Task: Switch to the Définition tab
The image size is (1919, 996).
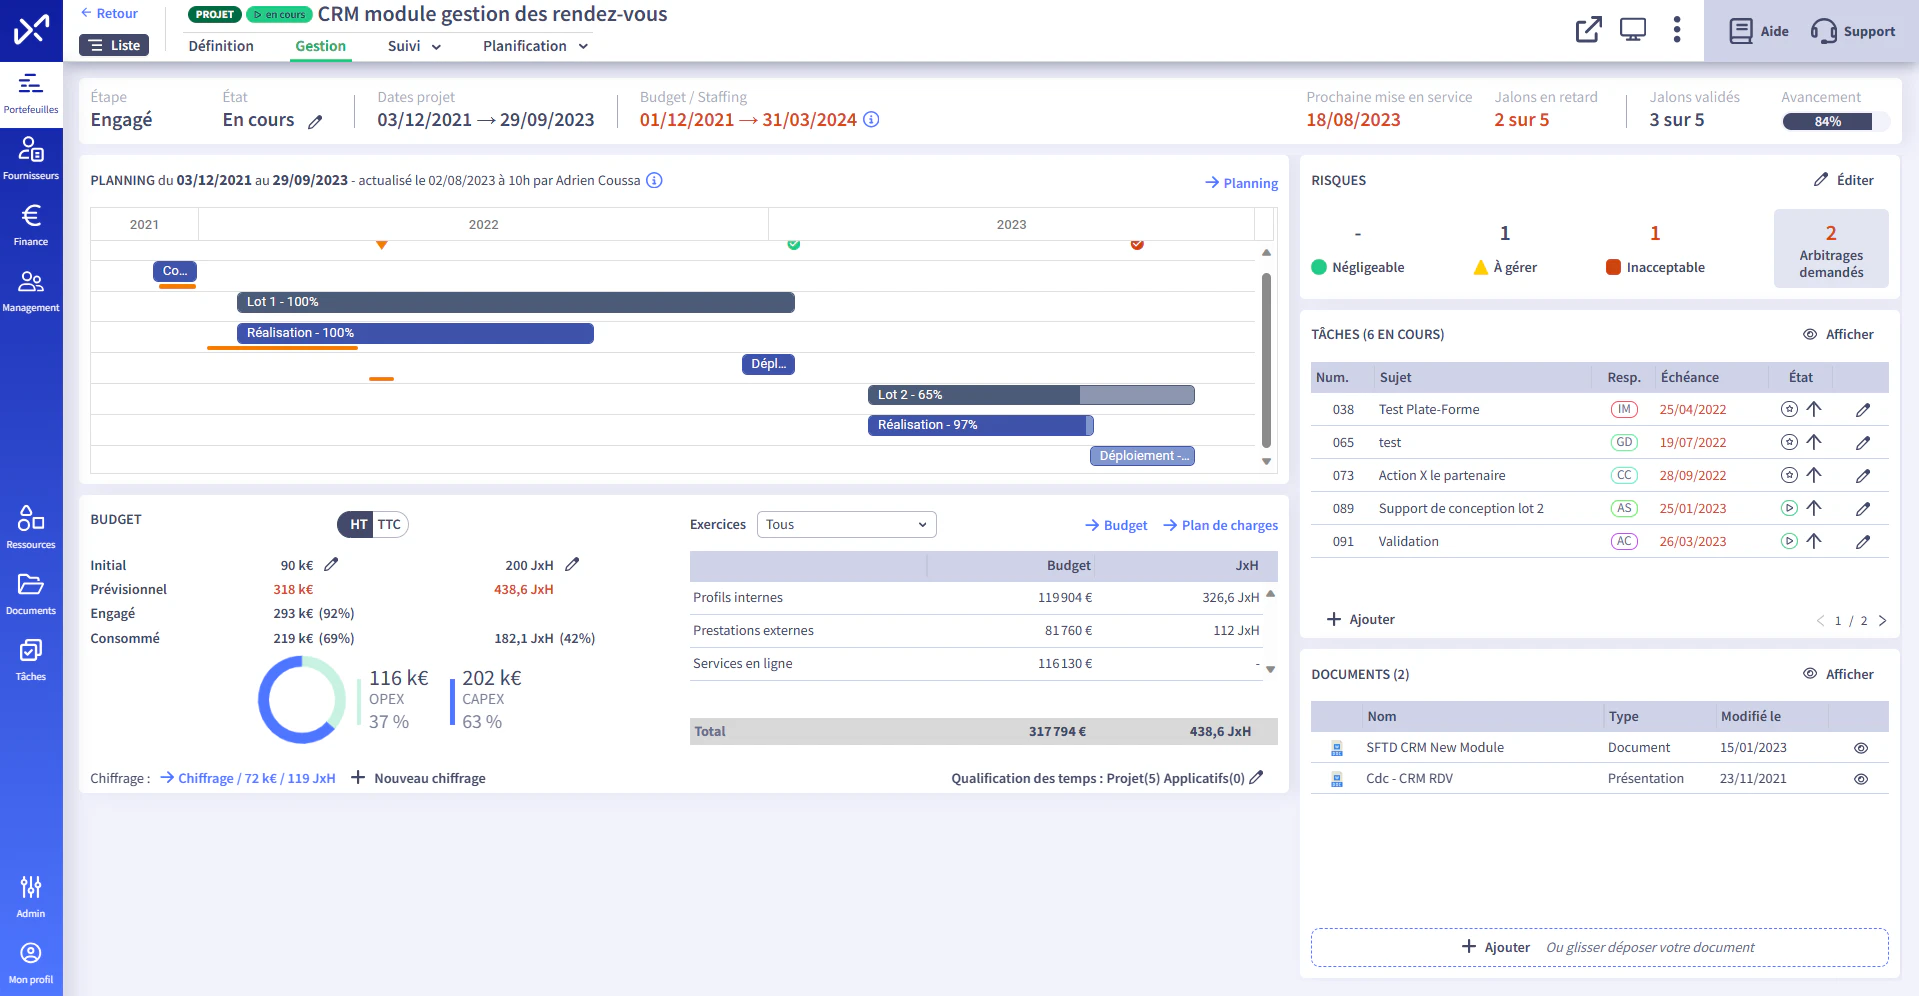Action: click(x=221, y=46)
